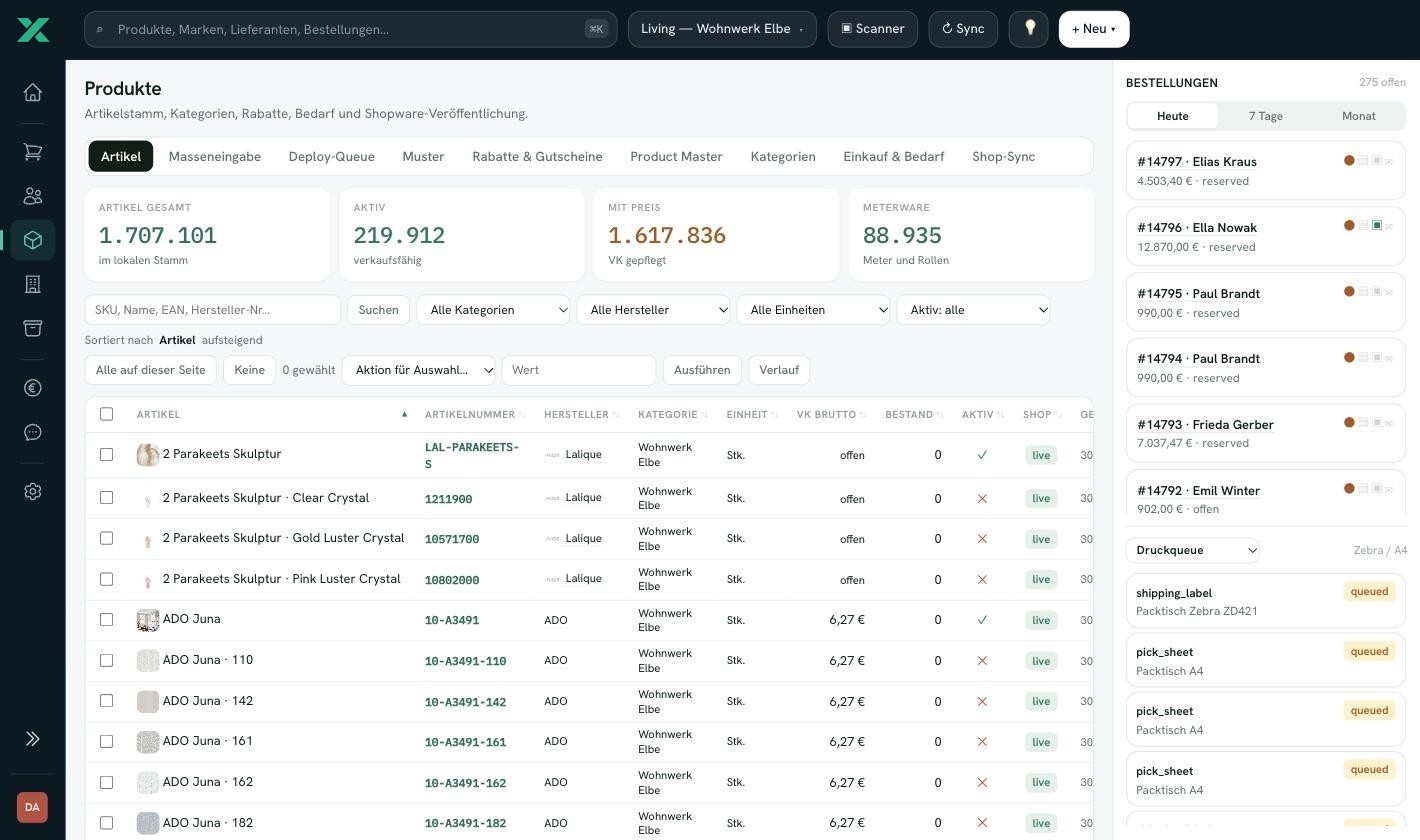
Task: Open the customers people icon in sidebar
Action: point(33,196)
